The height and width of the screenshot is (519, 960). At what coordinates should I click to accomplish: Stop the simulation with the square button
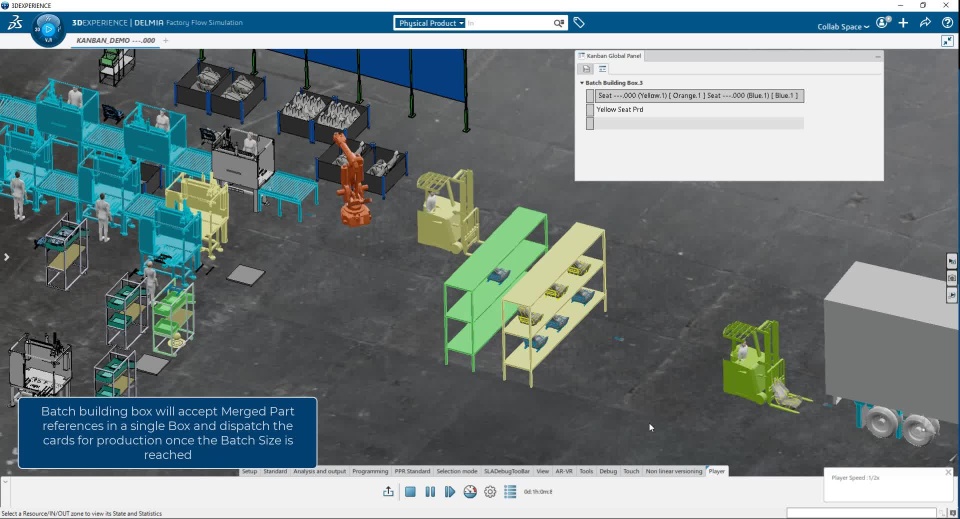[x=410, y=491]
